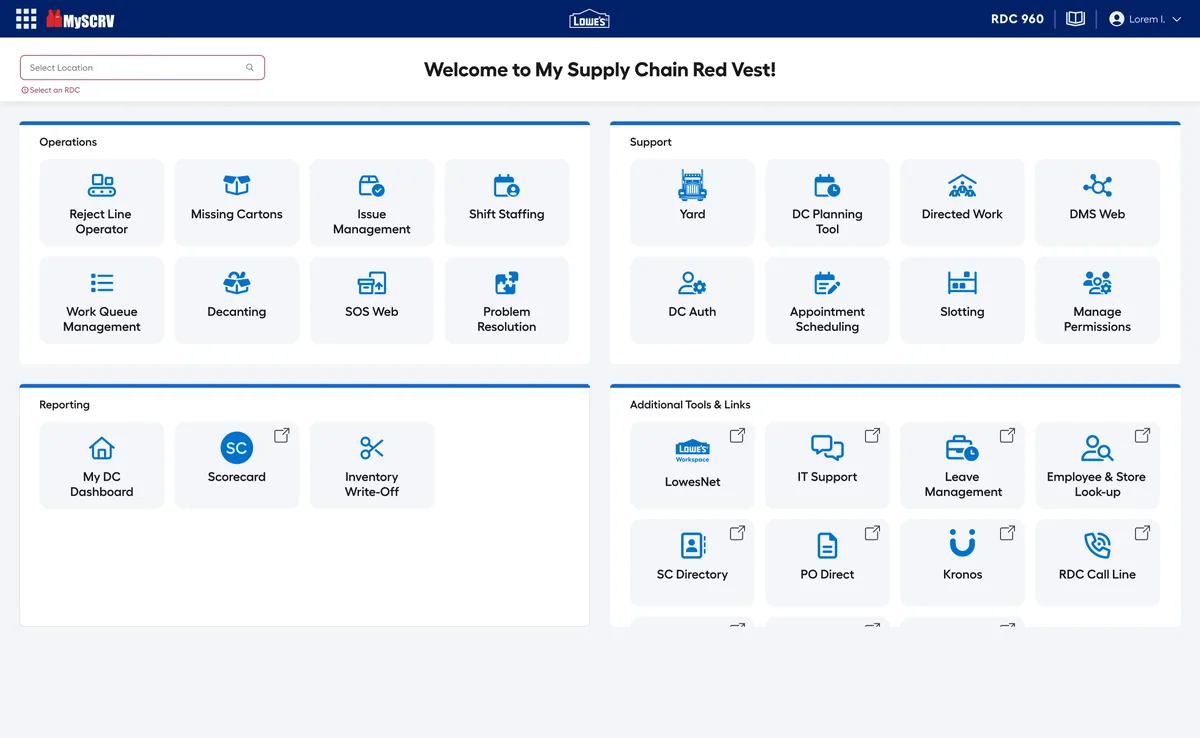Open the DC Auth tile
Screen dimensions: 1200x738
click(692, 300)
